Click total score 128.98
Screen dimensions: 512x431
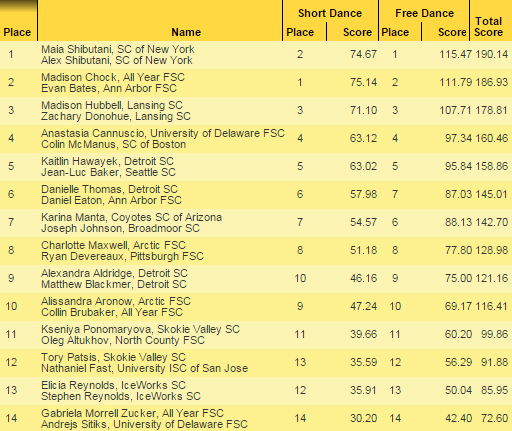(x=492, y=250)
